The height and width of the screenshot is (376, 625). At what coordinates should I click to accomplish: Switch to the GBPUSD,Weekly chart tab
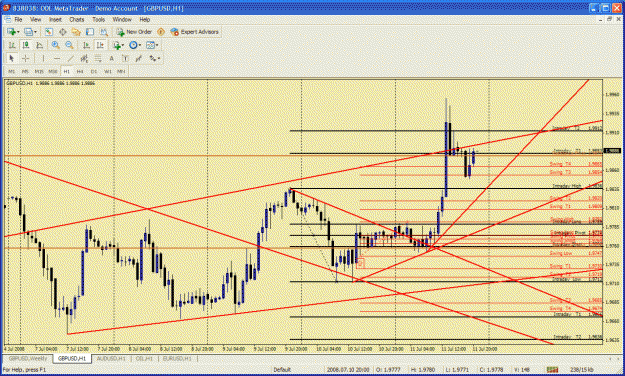28,358
